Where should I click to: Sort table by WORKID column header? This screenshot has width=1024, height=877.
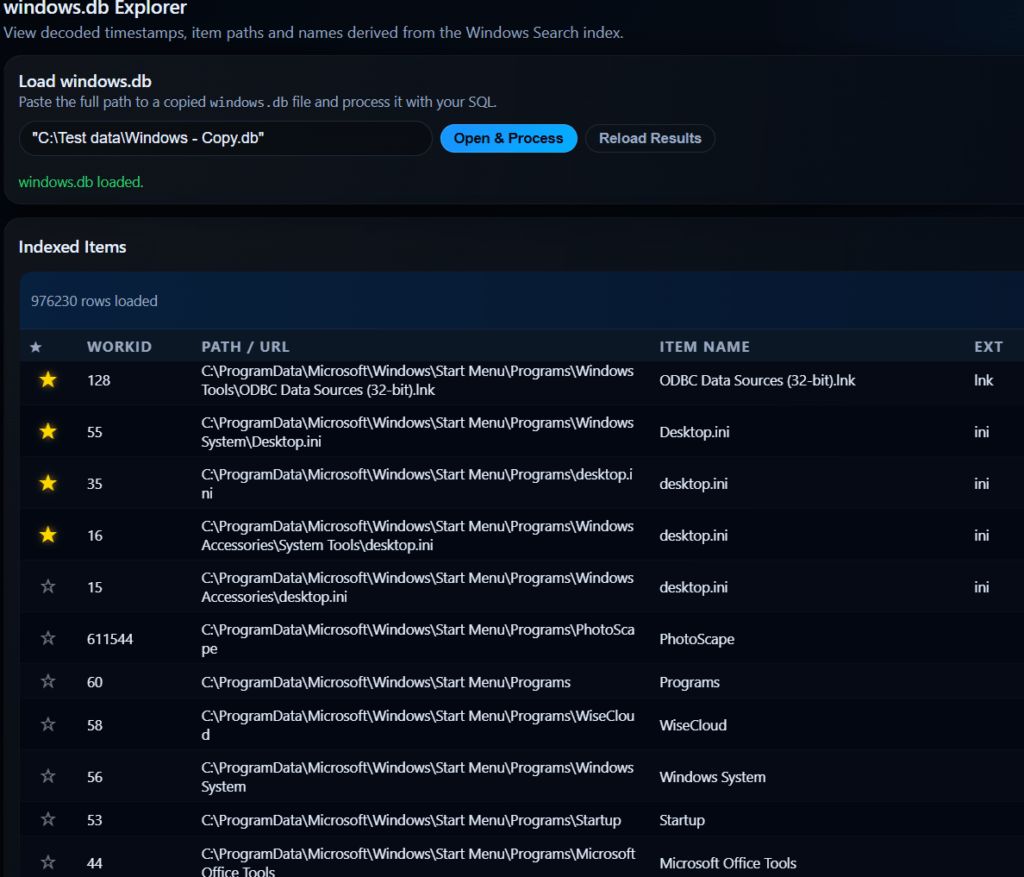pyautogui.click(x=119, y=347)
